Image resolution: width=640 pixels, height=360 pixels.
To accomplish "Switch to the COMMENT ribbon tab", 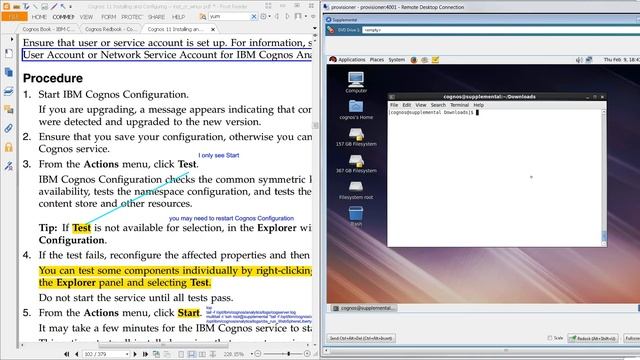I will point(63,17).
